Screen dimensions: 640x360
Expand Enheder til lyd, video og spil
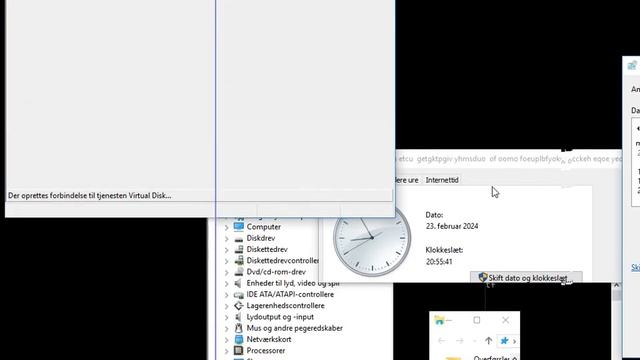pos(227,283)
